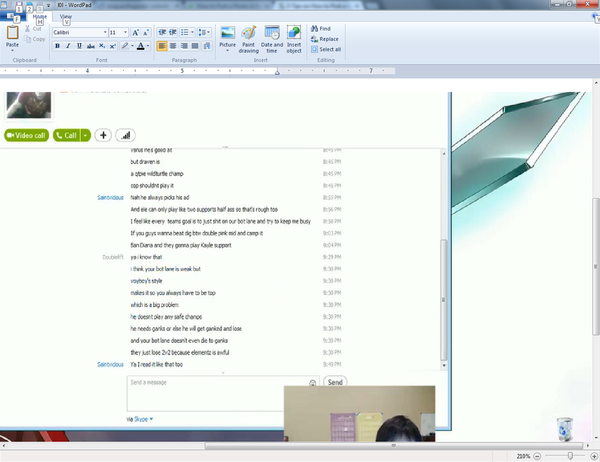
Task: Click the Send a message input field
Action: click(217, 383)
